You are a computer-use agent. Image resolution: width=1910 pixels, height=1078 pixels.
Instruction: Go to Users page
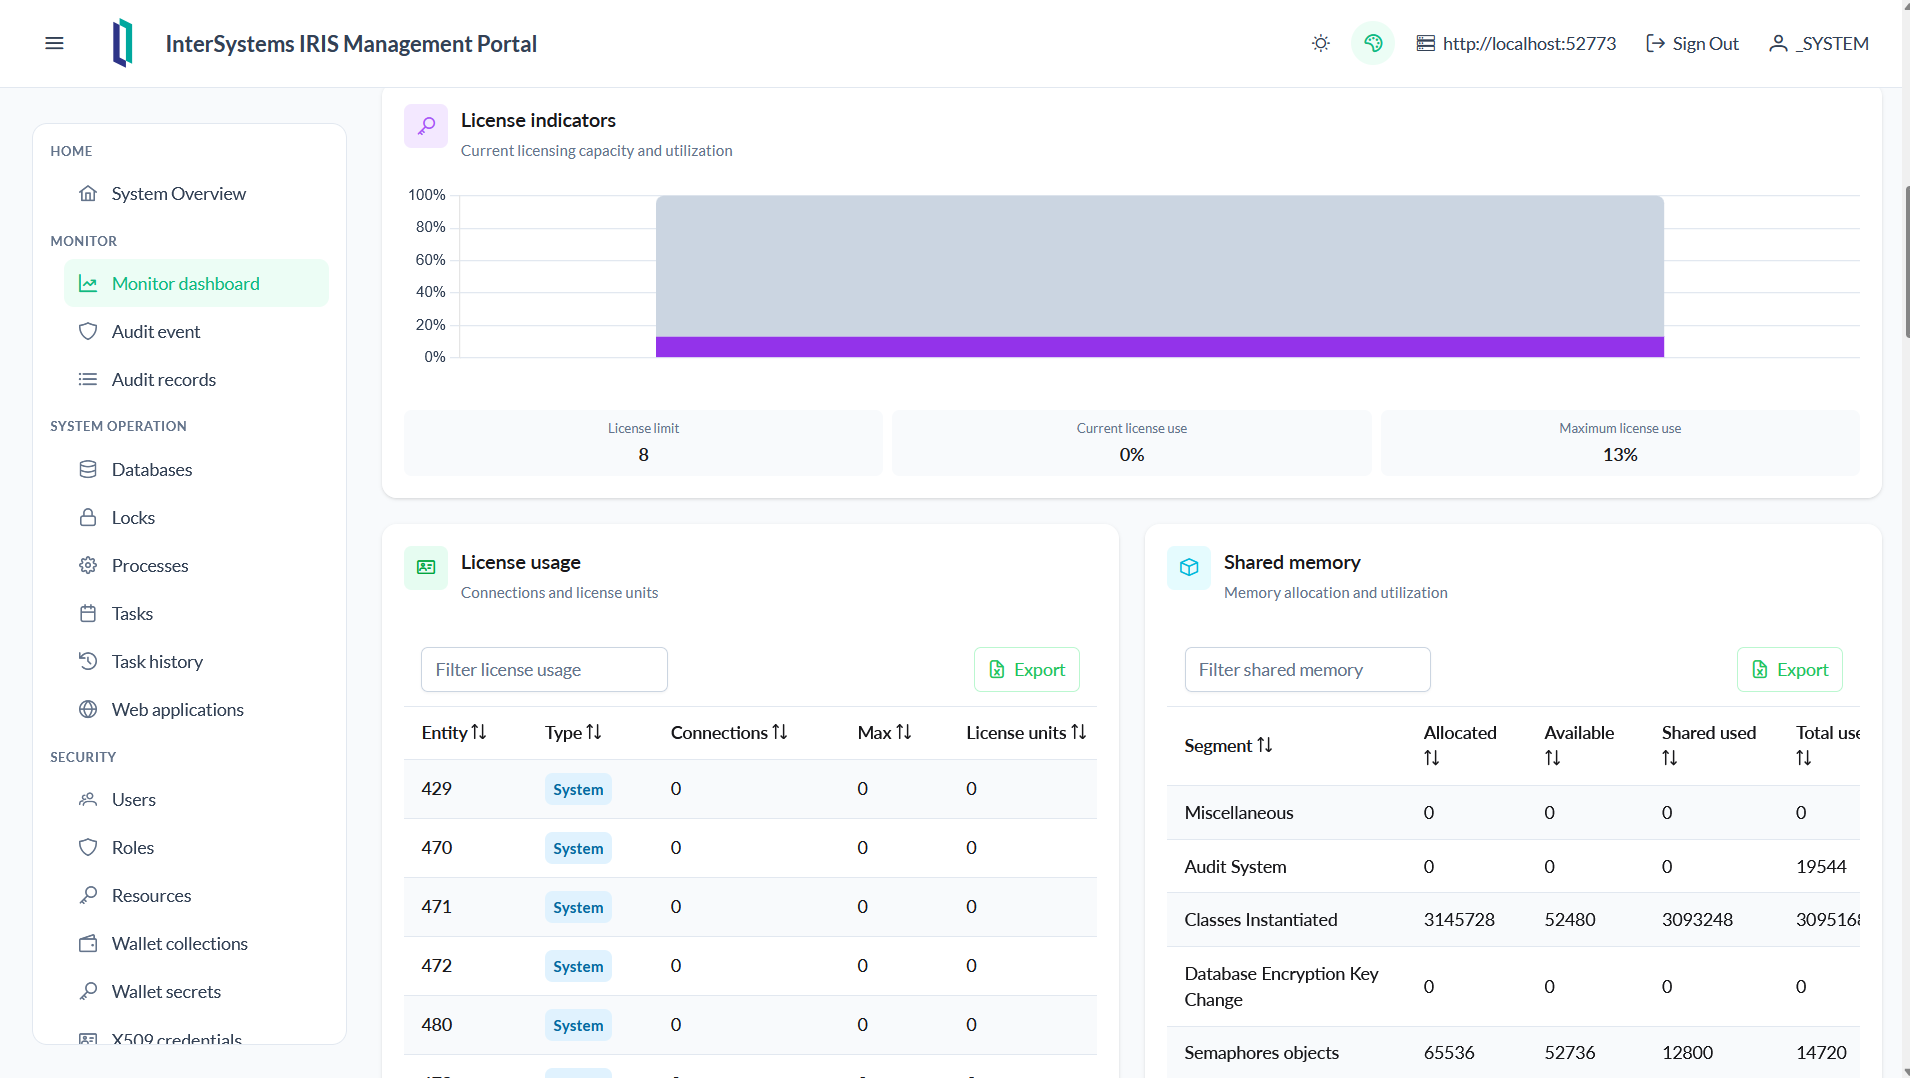coord(196,799)
